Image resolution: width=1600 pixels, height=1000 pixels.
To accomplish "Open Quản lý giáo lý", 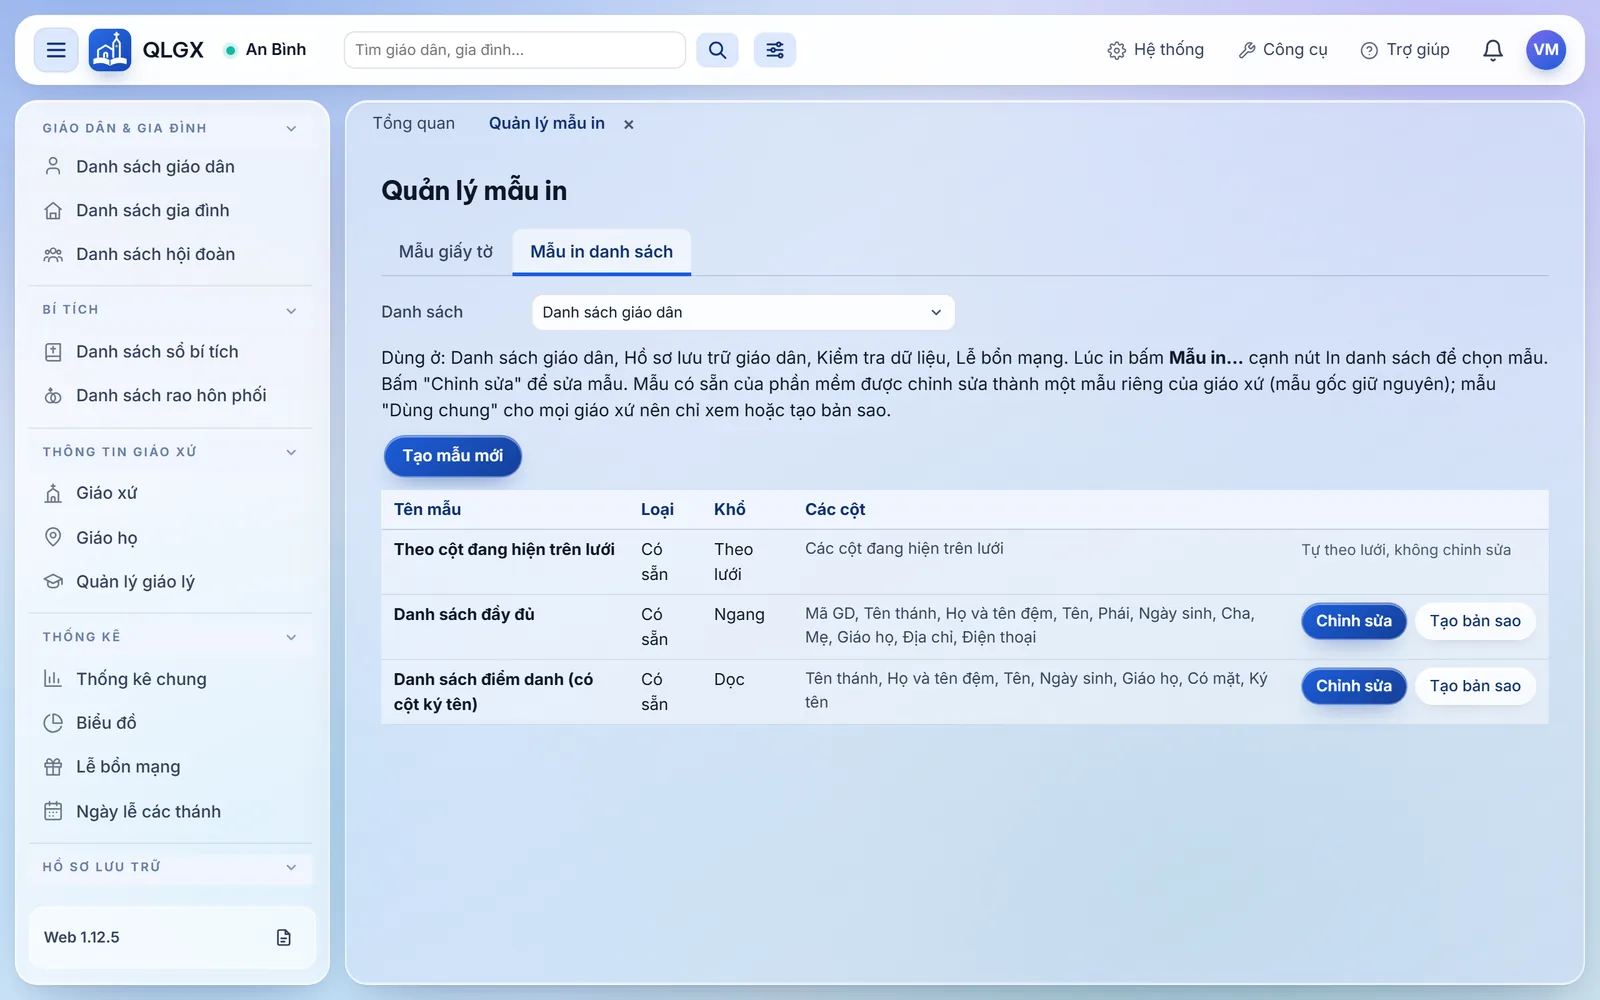I will 171,582.
